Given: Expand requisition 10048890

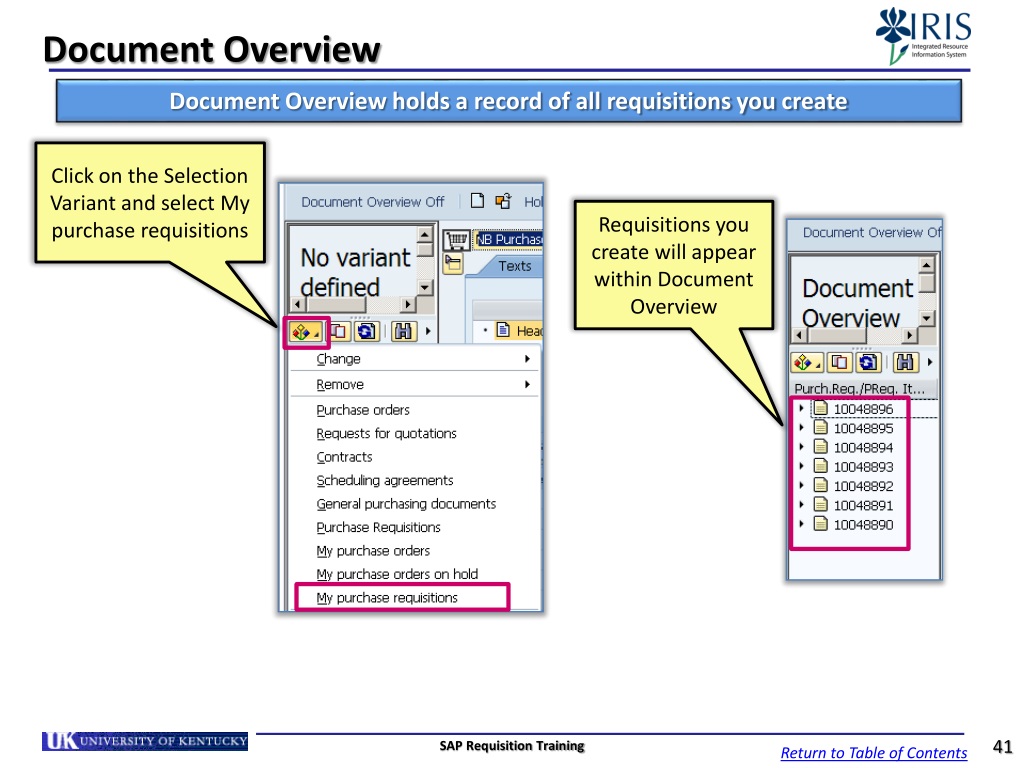Looking at the screenshot, I should (x=801, y=524).
